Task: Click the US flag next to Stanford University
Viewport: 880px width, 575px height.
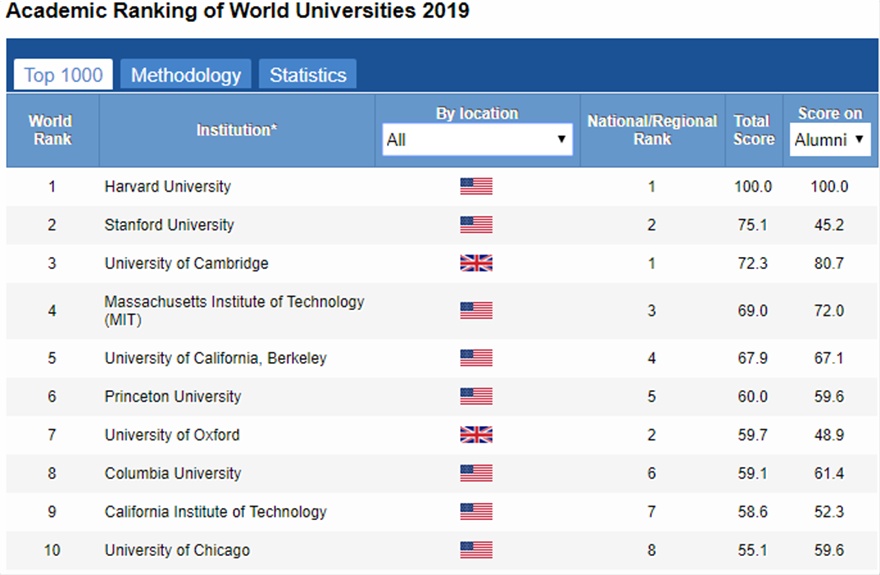Action: click(x=476, y=225)
